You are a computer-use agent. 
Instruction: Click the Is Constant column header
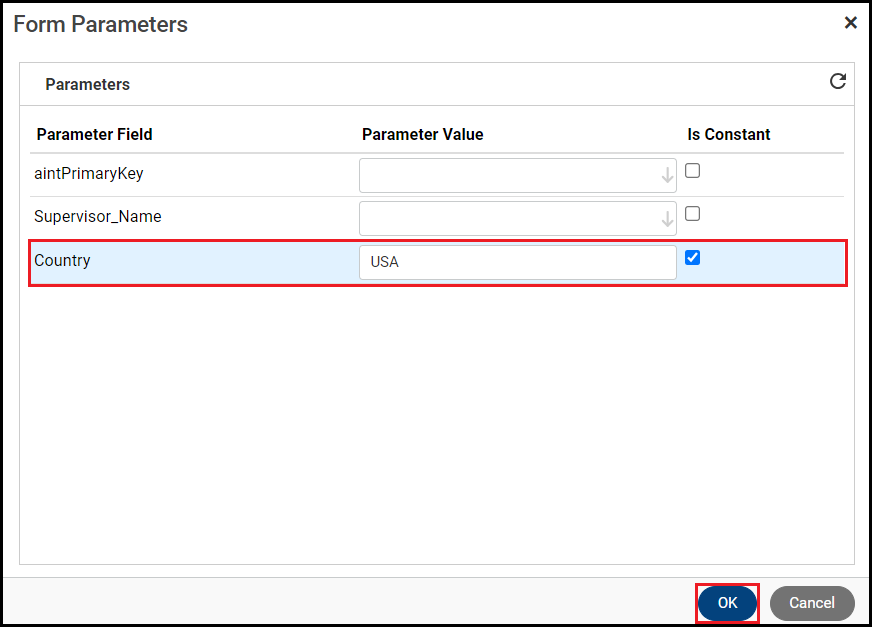click(x=728, y=134)
